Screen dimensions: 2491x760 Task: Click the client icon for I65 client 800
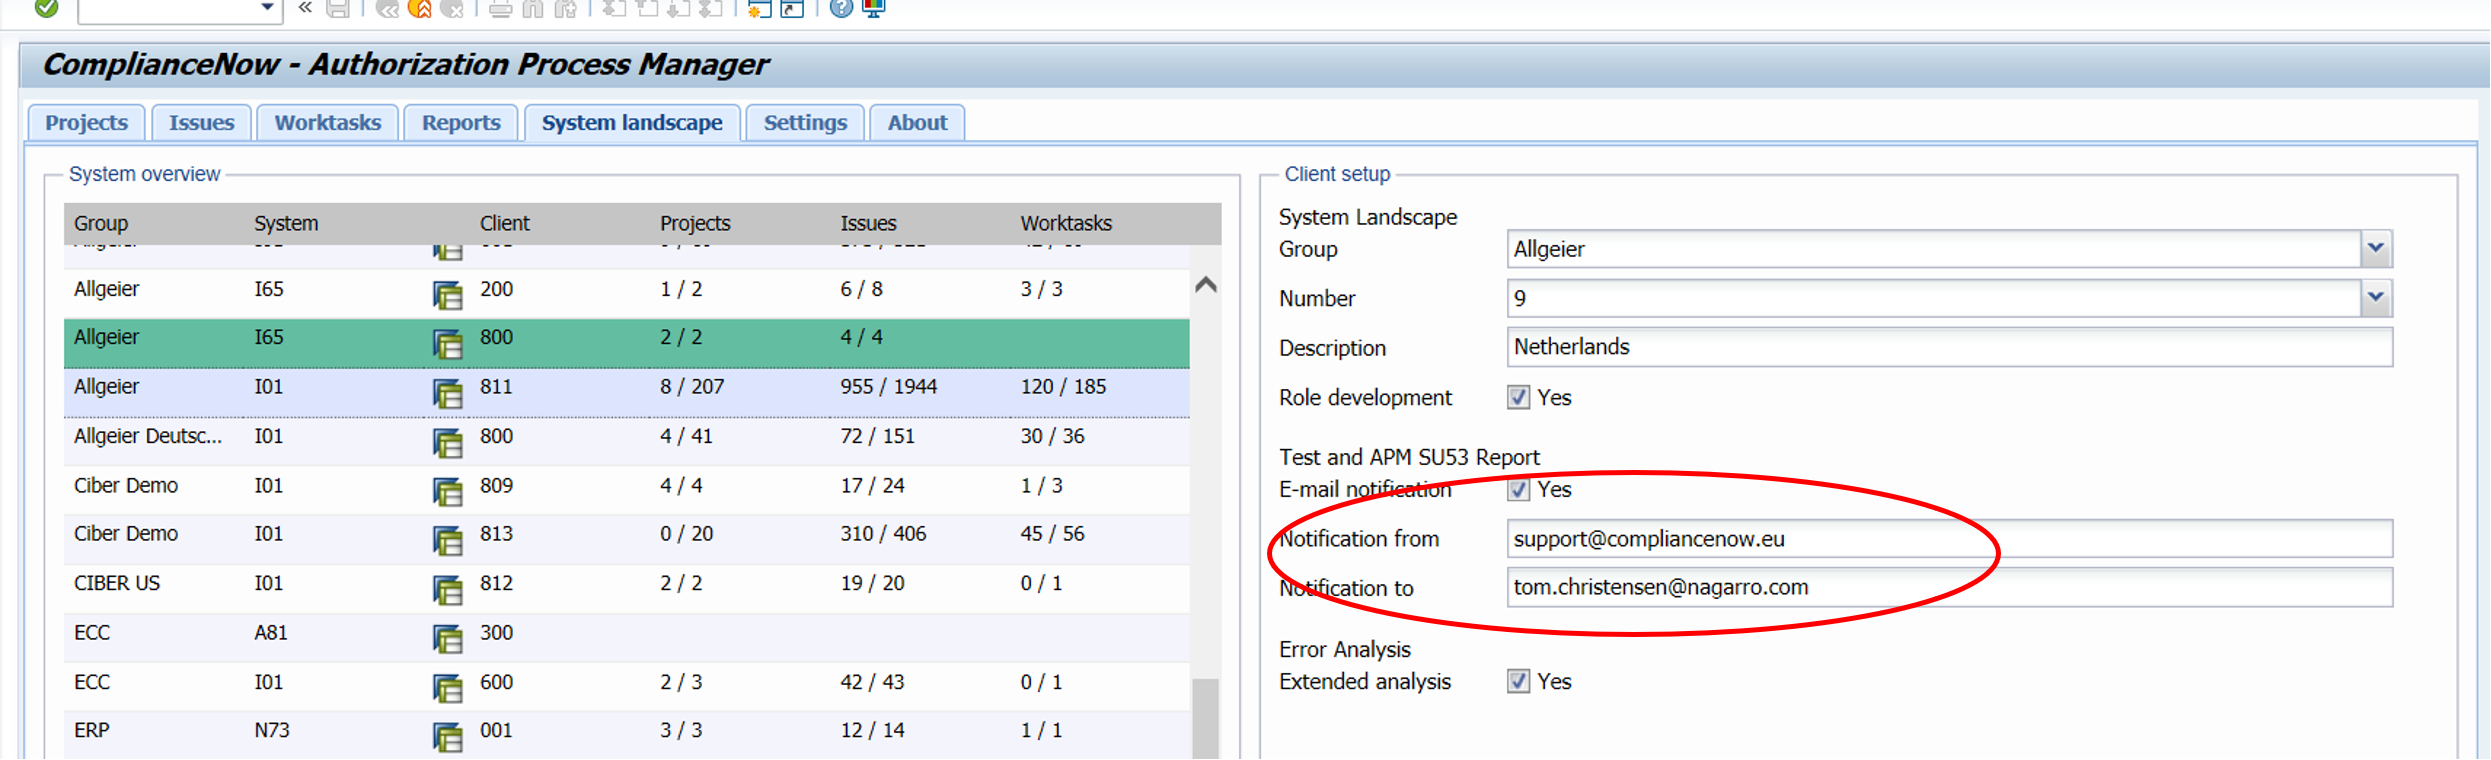tap(448, 344)
